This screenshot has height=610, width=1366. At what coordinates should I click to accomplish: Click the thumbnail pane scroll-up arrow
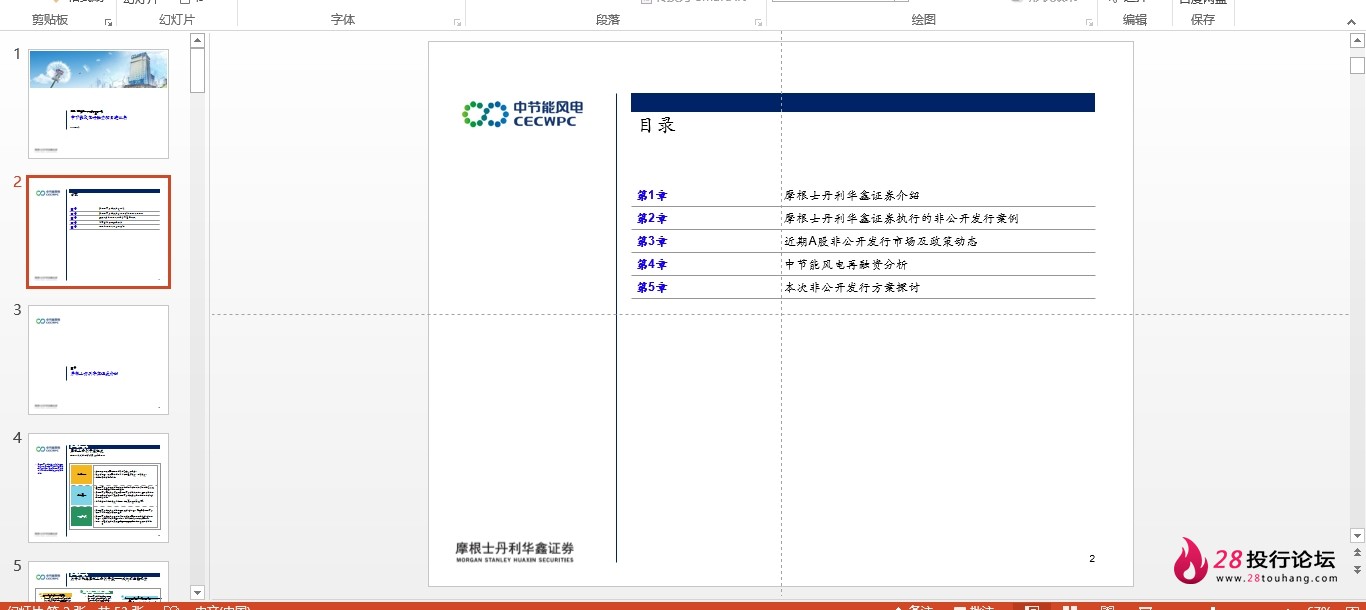pyautogui.click(x=197, y=41)
